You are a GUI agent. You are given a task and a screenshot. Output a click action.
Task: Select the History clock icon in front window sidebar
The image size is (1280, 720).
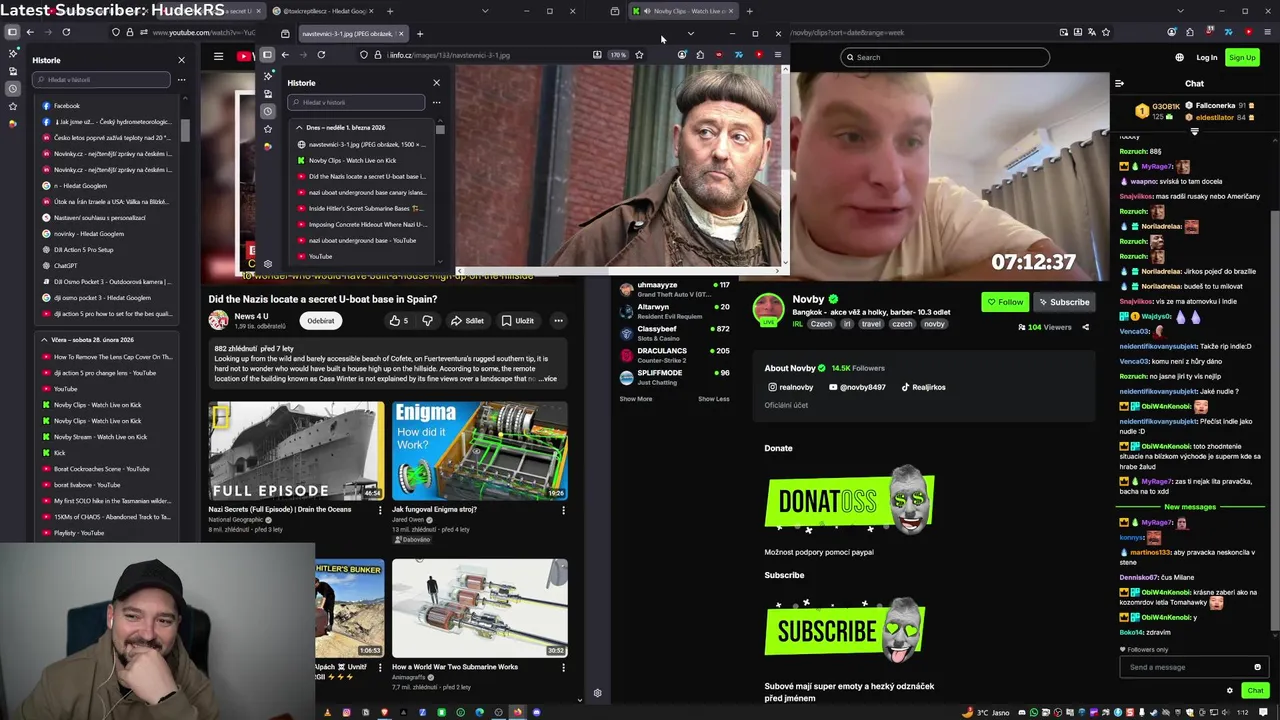pos(268,111)
